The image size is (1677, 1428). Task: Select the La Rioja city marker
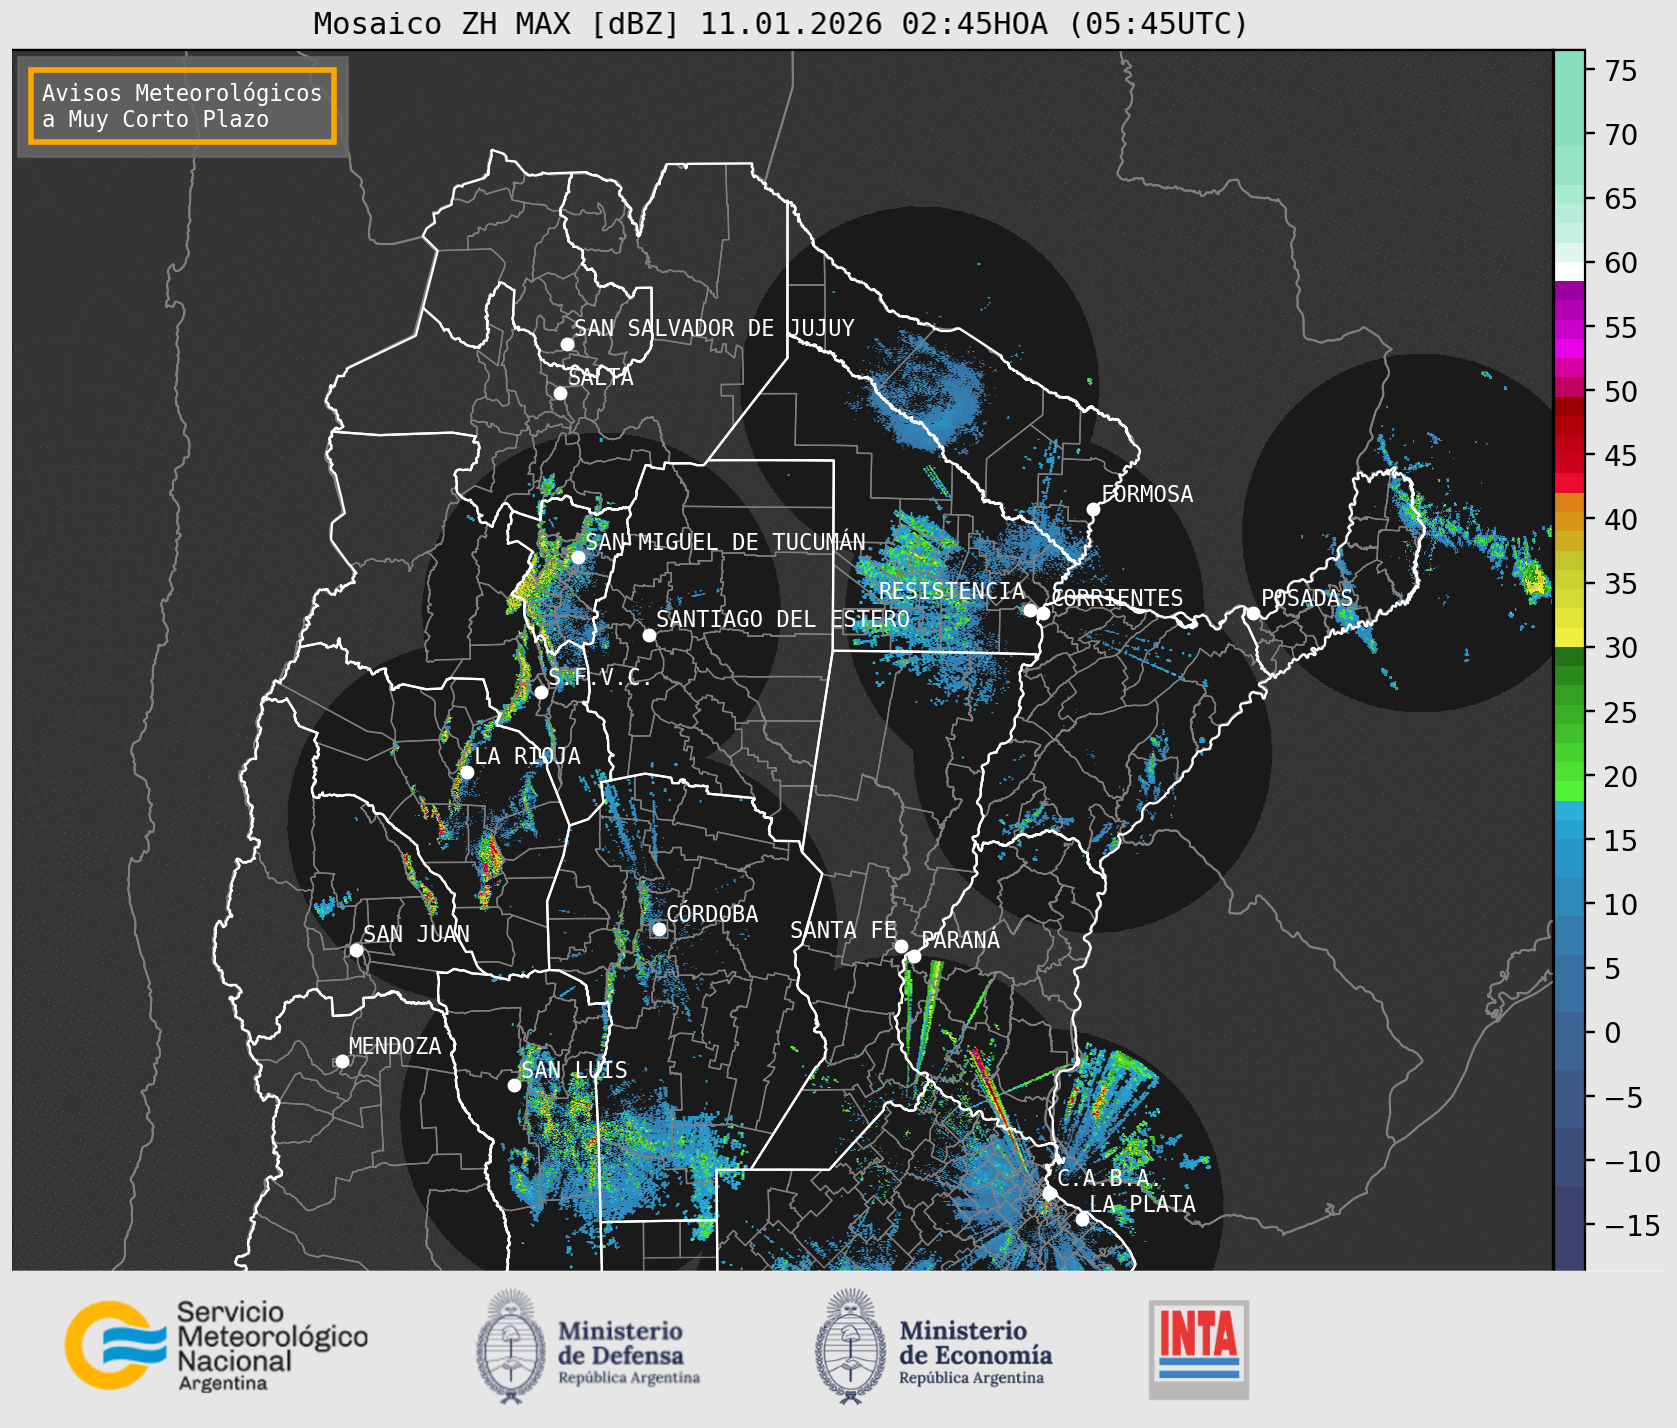[x=467, y=772]
